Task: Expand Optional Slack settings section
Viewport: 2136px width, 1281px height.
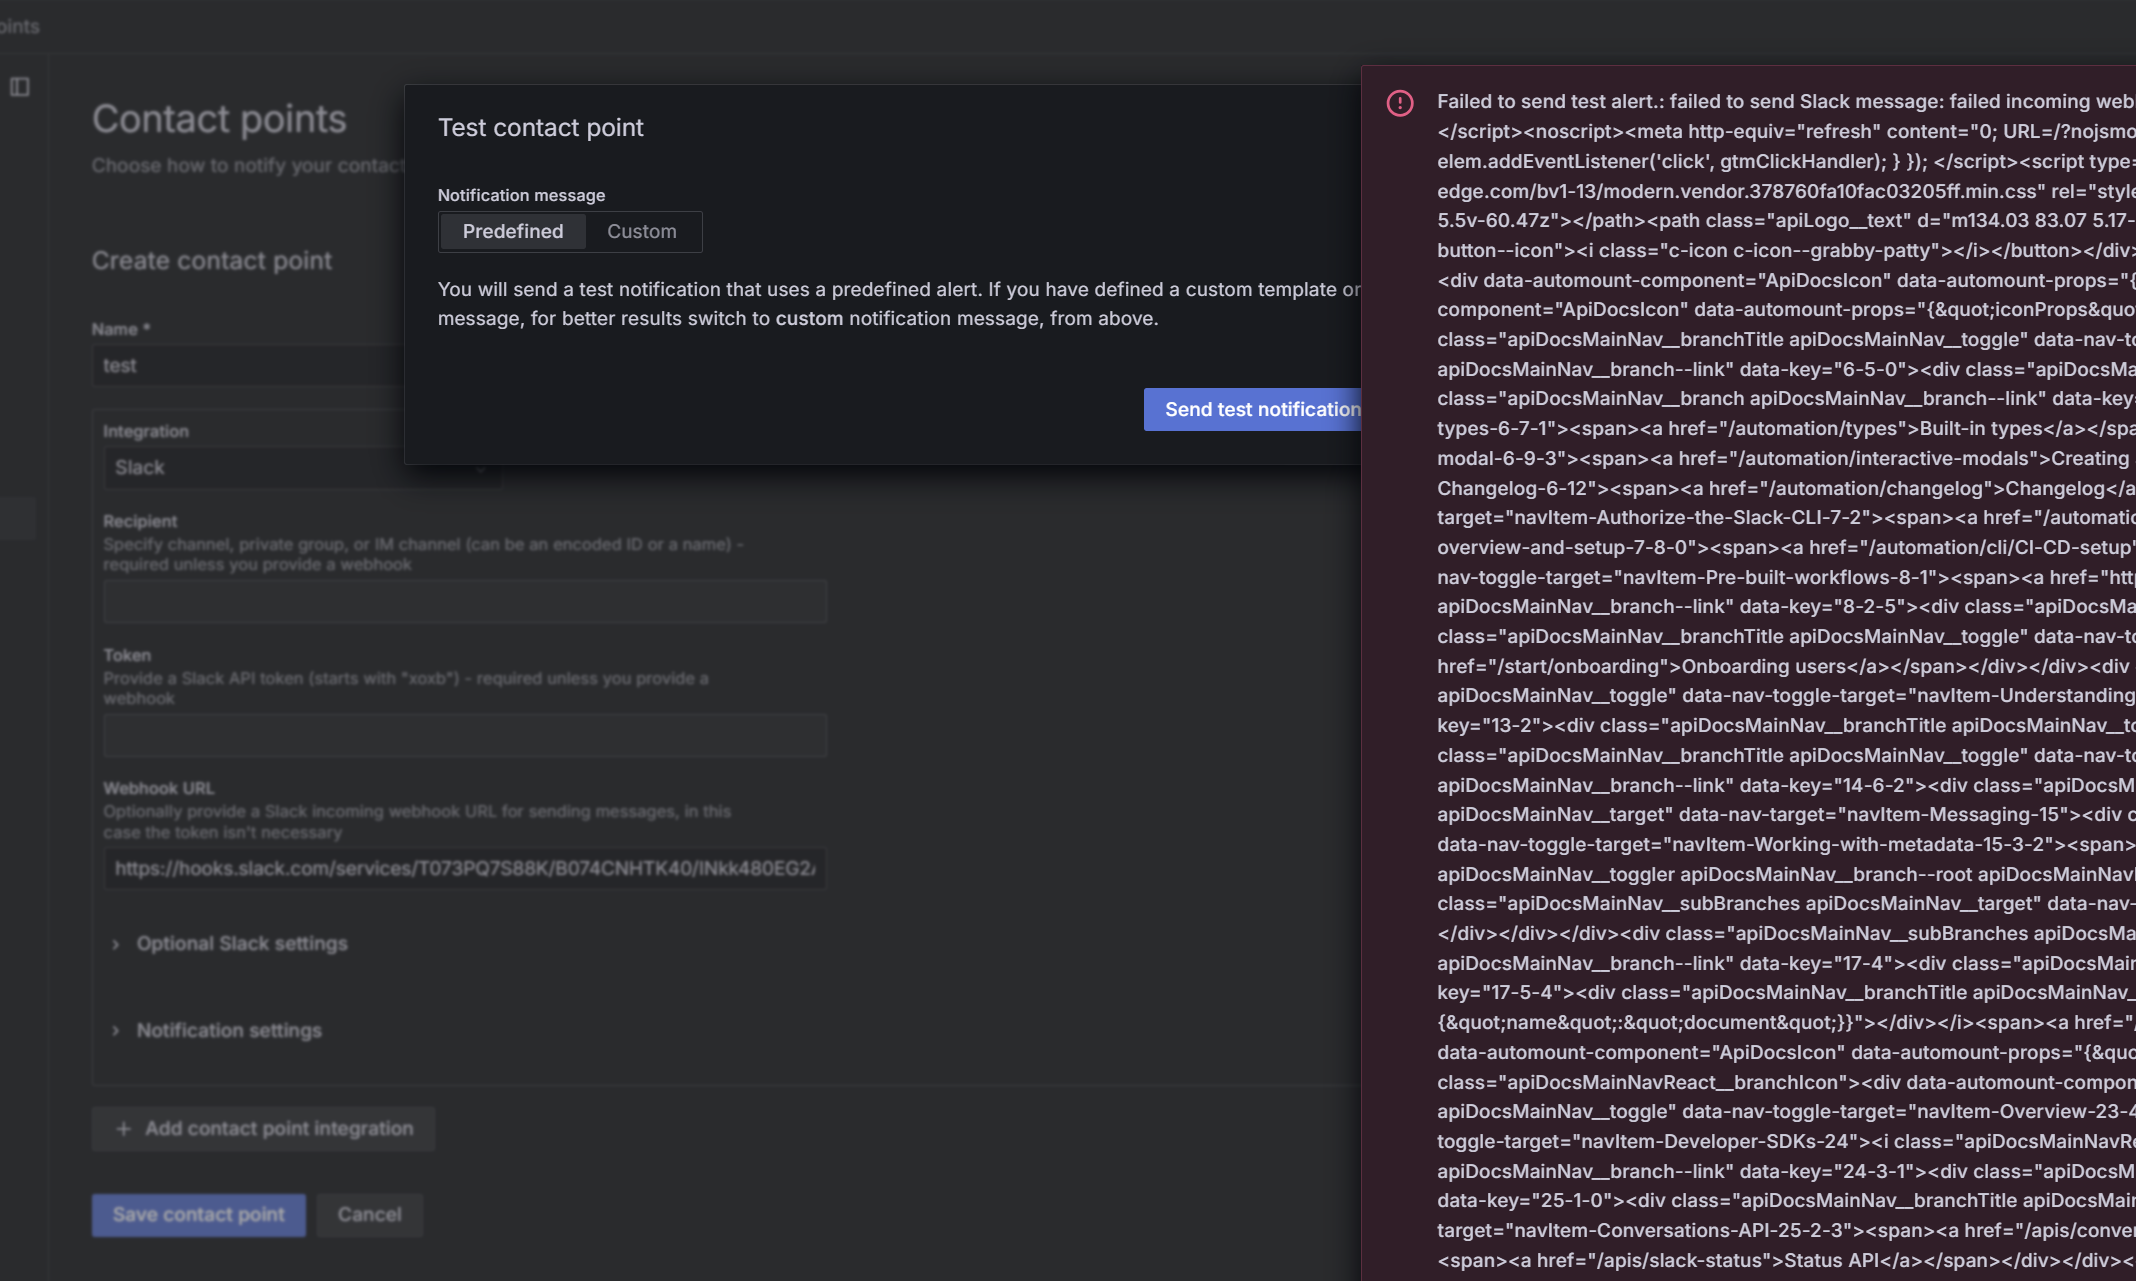Action: (241, 943)
